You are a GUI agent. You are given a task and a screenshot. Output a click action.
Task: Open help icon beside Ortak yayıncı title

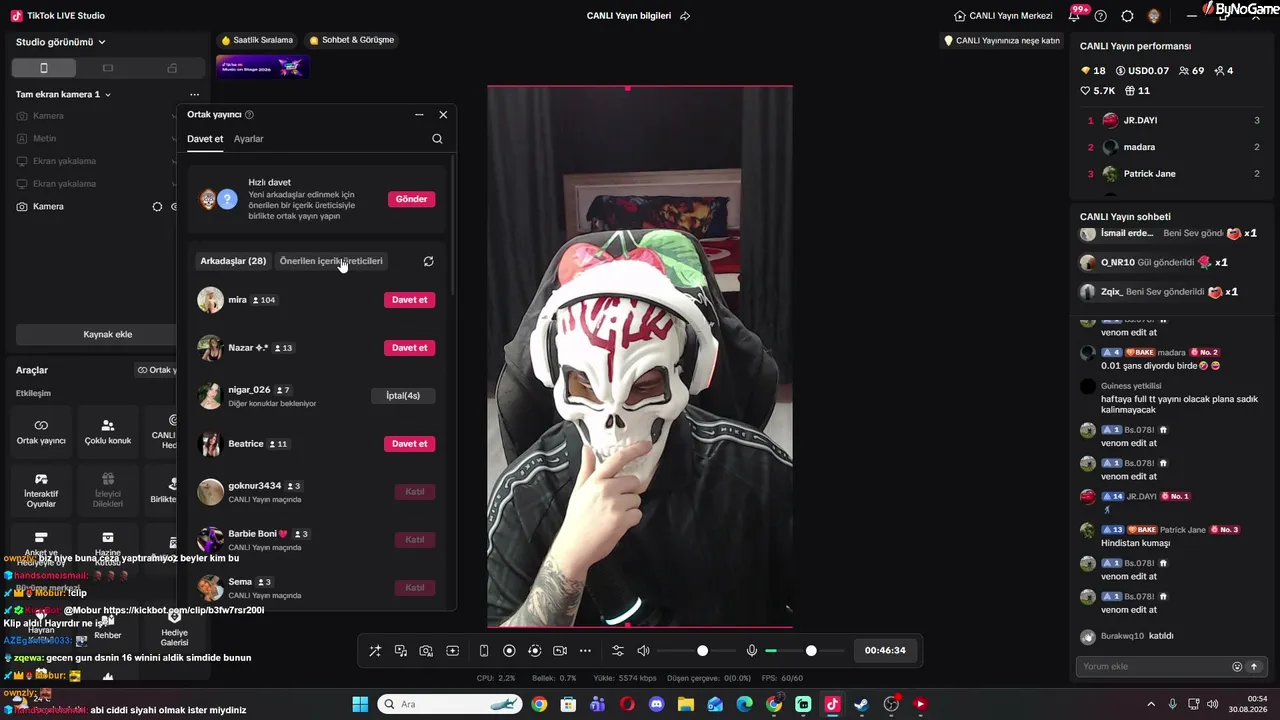249,115
